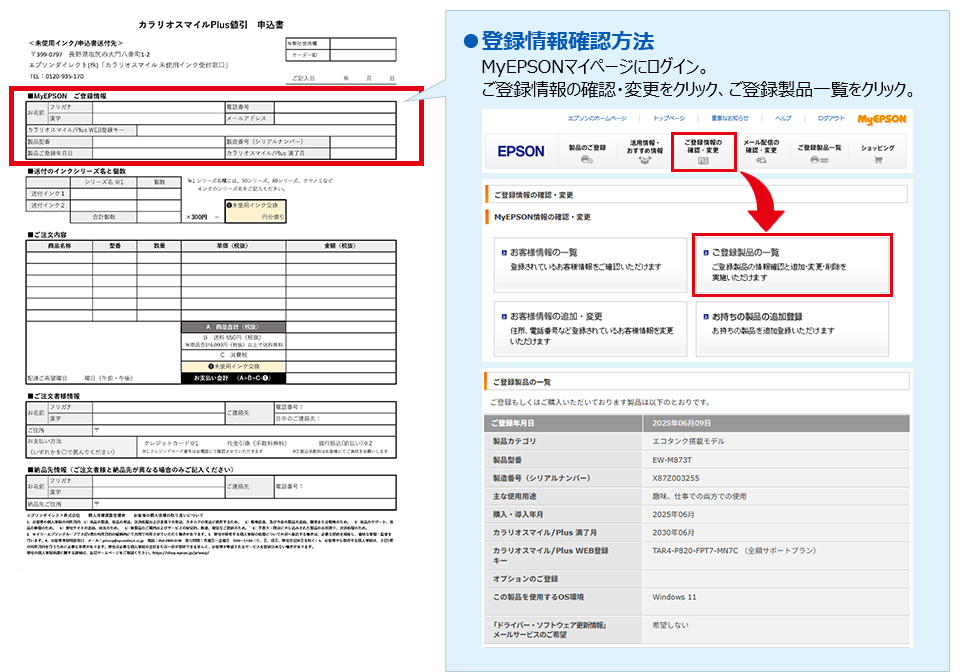Go to トップページ link

click(x=669, y=118)
